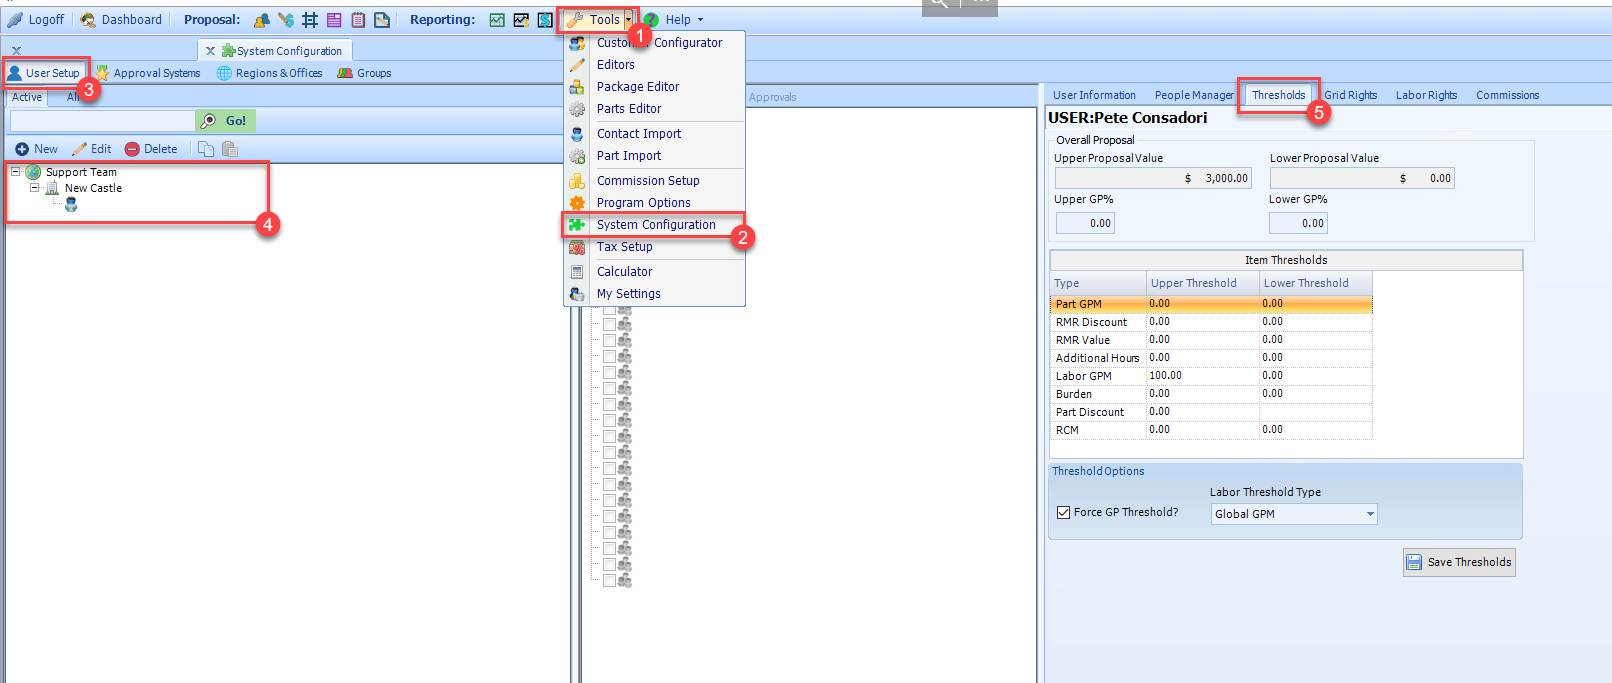
Task: Click the paste icon beside copy
Action: coord(229,149)
